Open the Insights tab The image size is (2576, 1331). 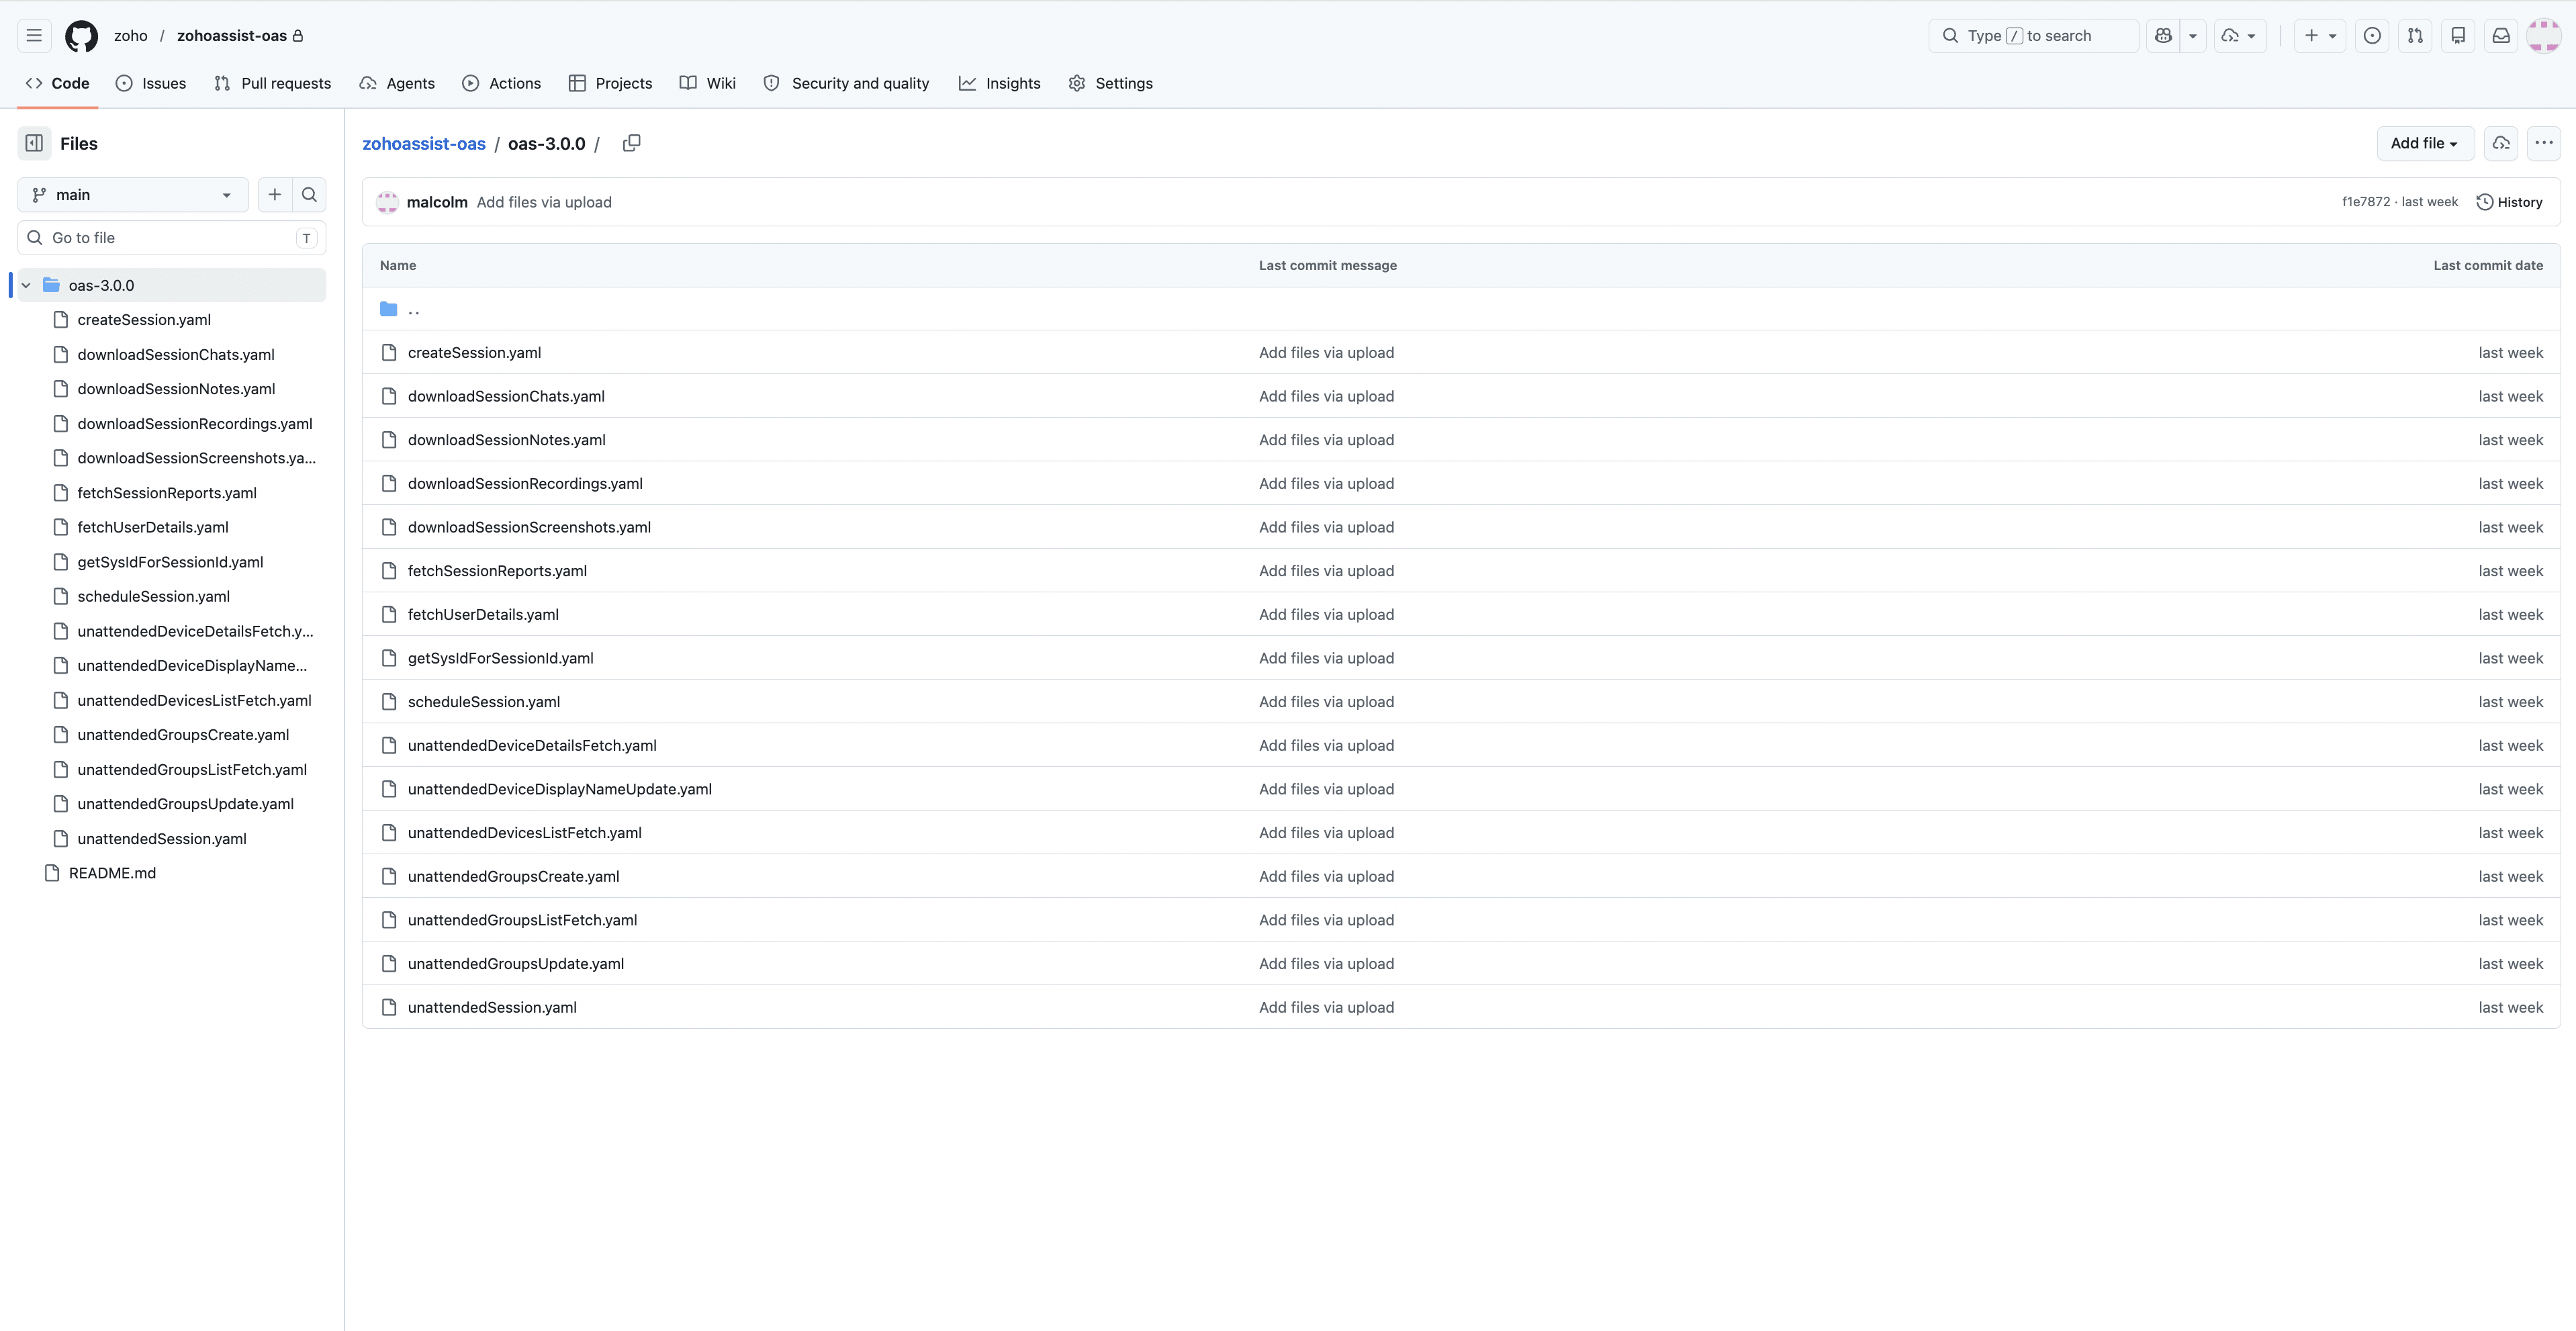point(999,83)
